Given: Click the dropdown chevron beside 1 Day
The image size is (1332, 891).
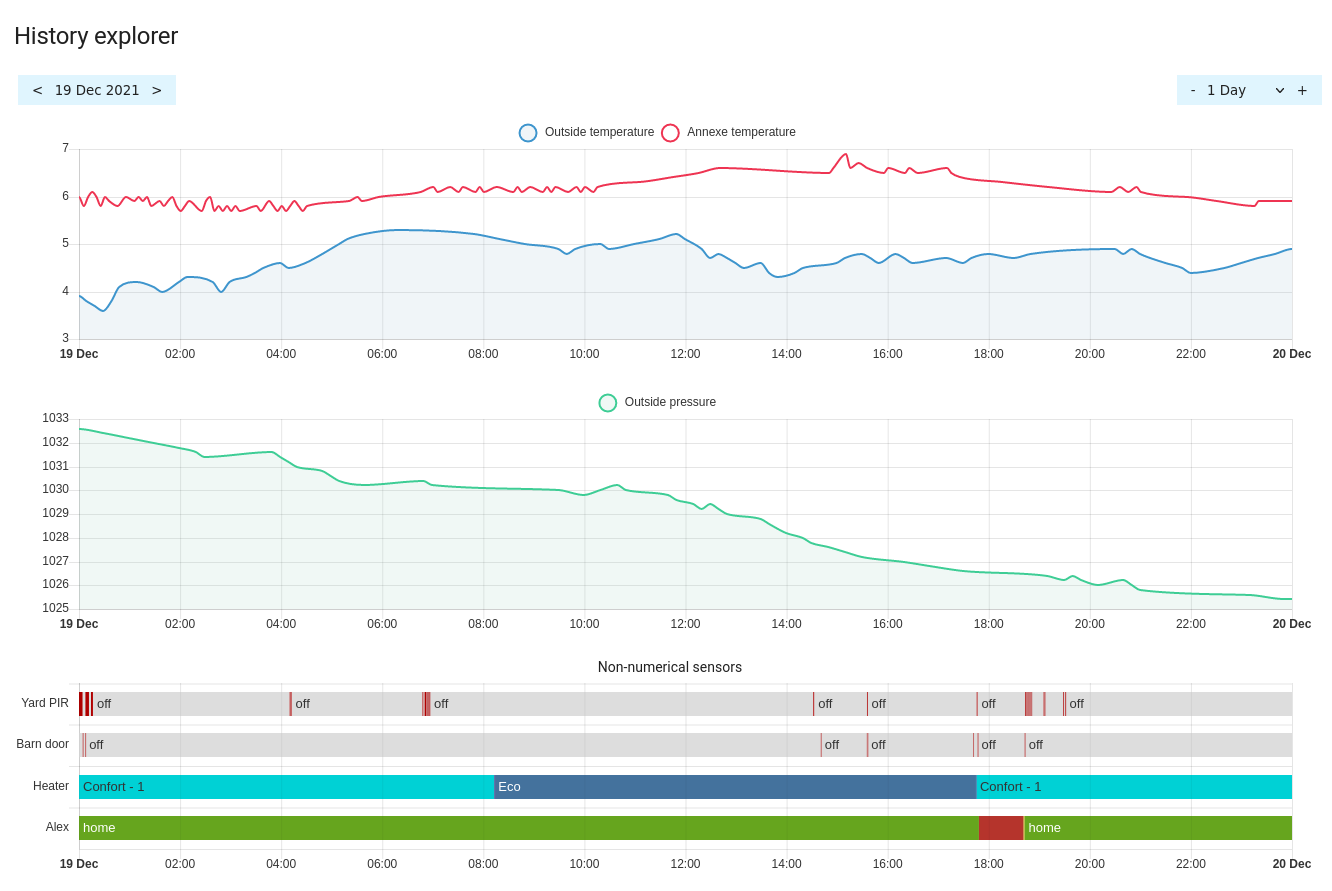Looking at the screenshot, I should [x=1279, y=90].
